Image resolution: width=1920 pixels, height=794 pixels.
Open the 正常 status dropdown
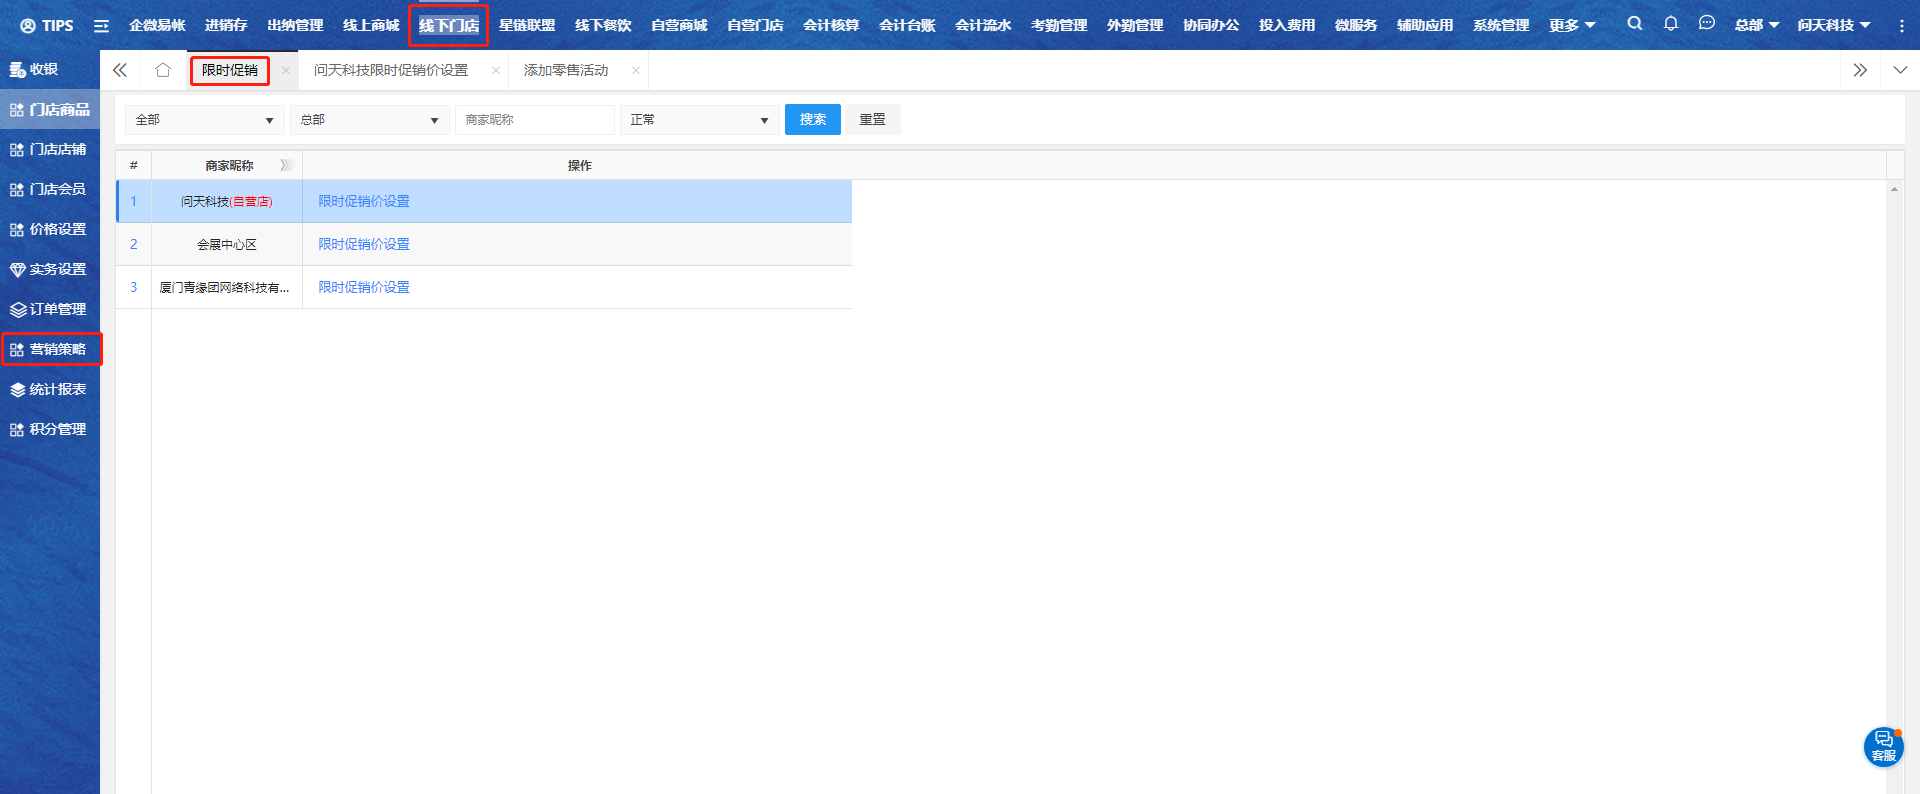699,120
